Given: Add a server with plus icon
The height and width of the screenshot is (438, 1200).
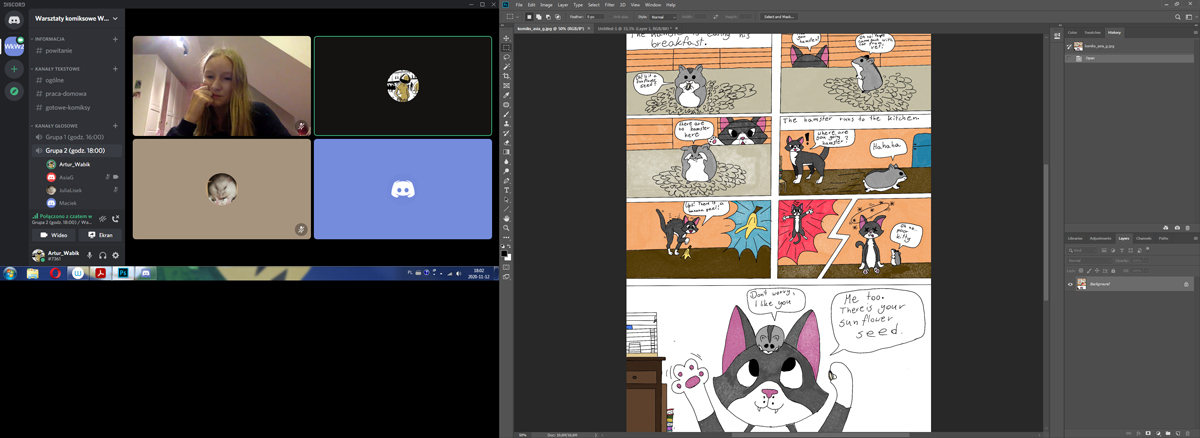Looking at the screenshot, I should [14, 69].
